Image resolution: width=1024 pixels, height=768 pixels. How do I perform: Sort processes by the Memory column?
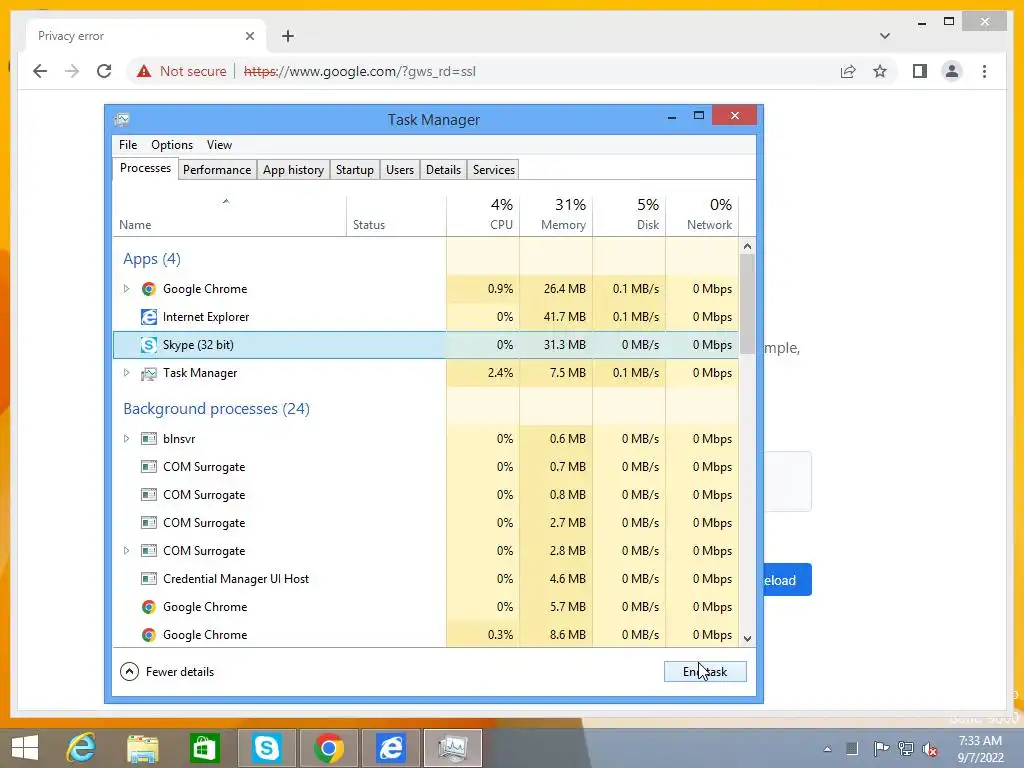tap(556, 215)
